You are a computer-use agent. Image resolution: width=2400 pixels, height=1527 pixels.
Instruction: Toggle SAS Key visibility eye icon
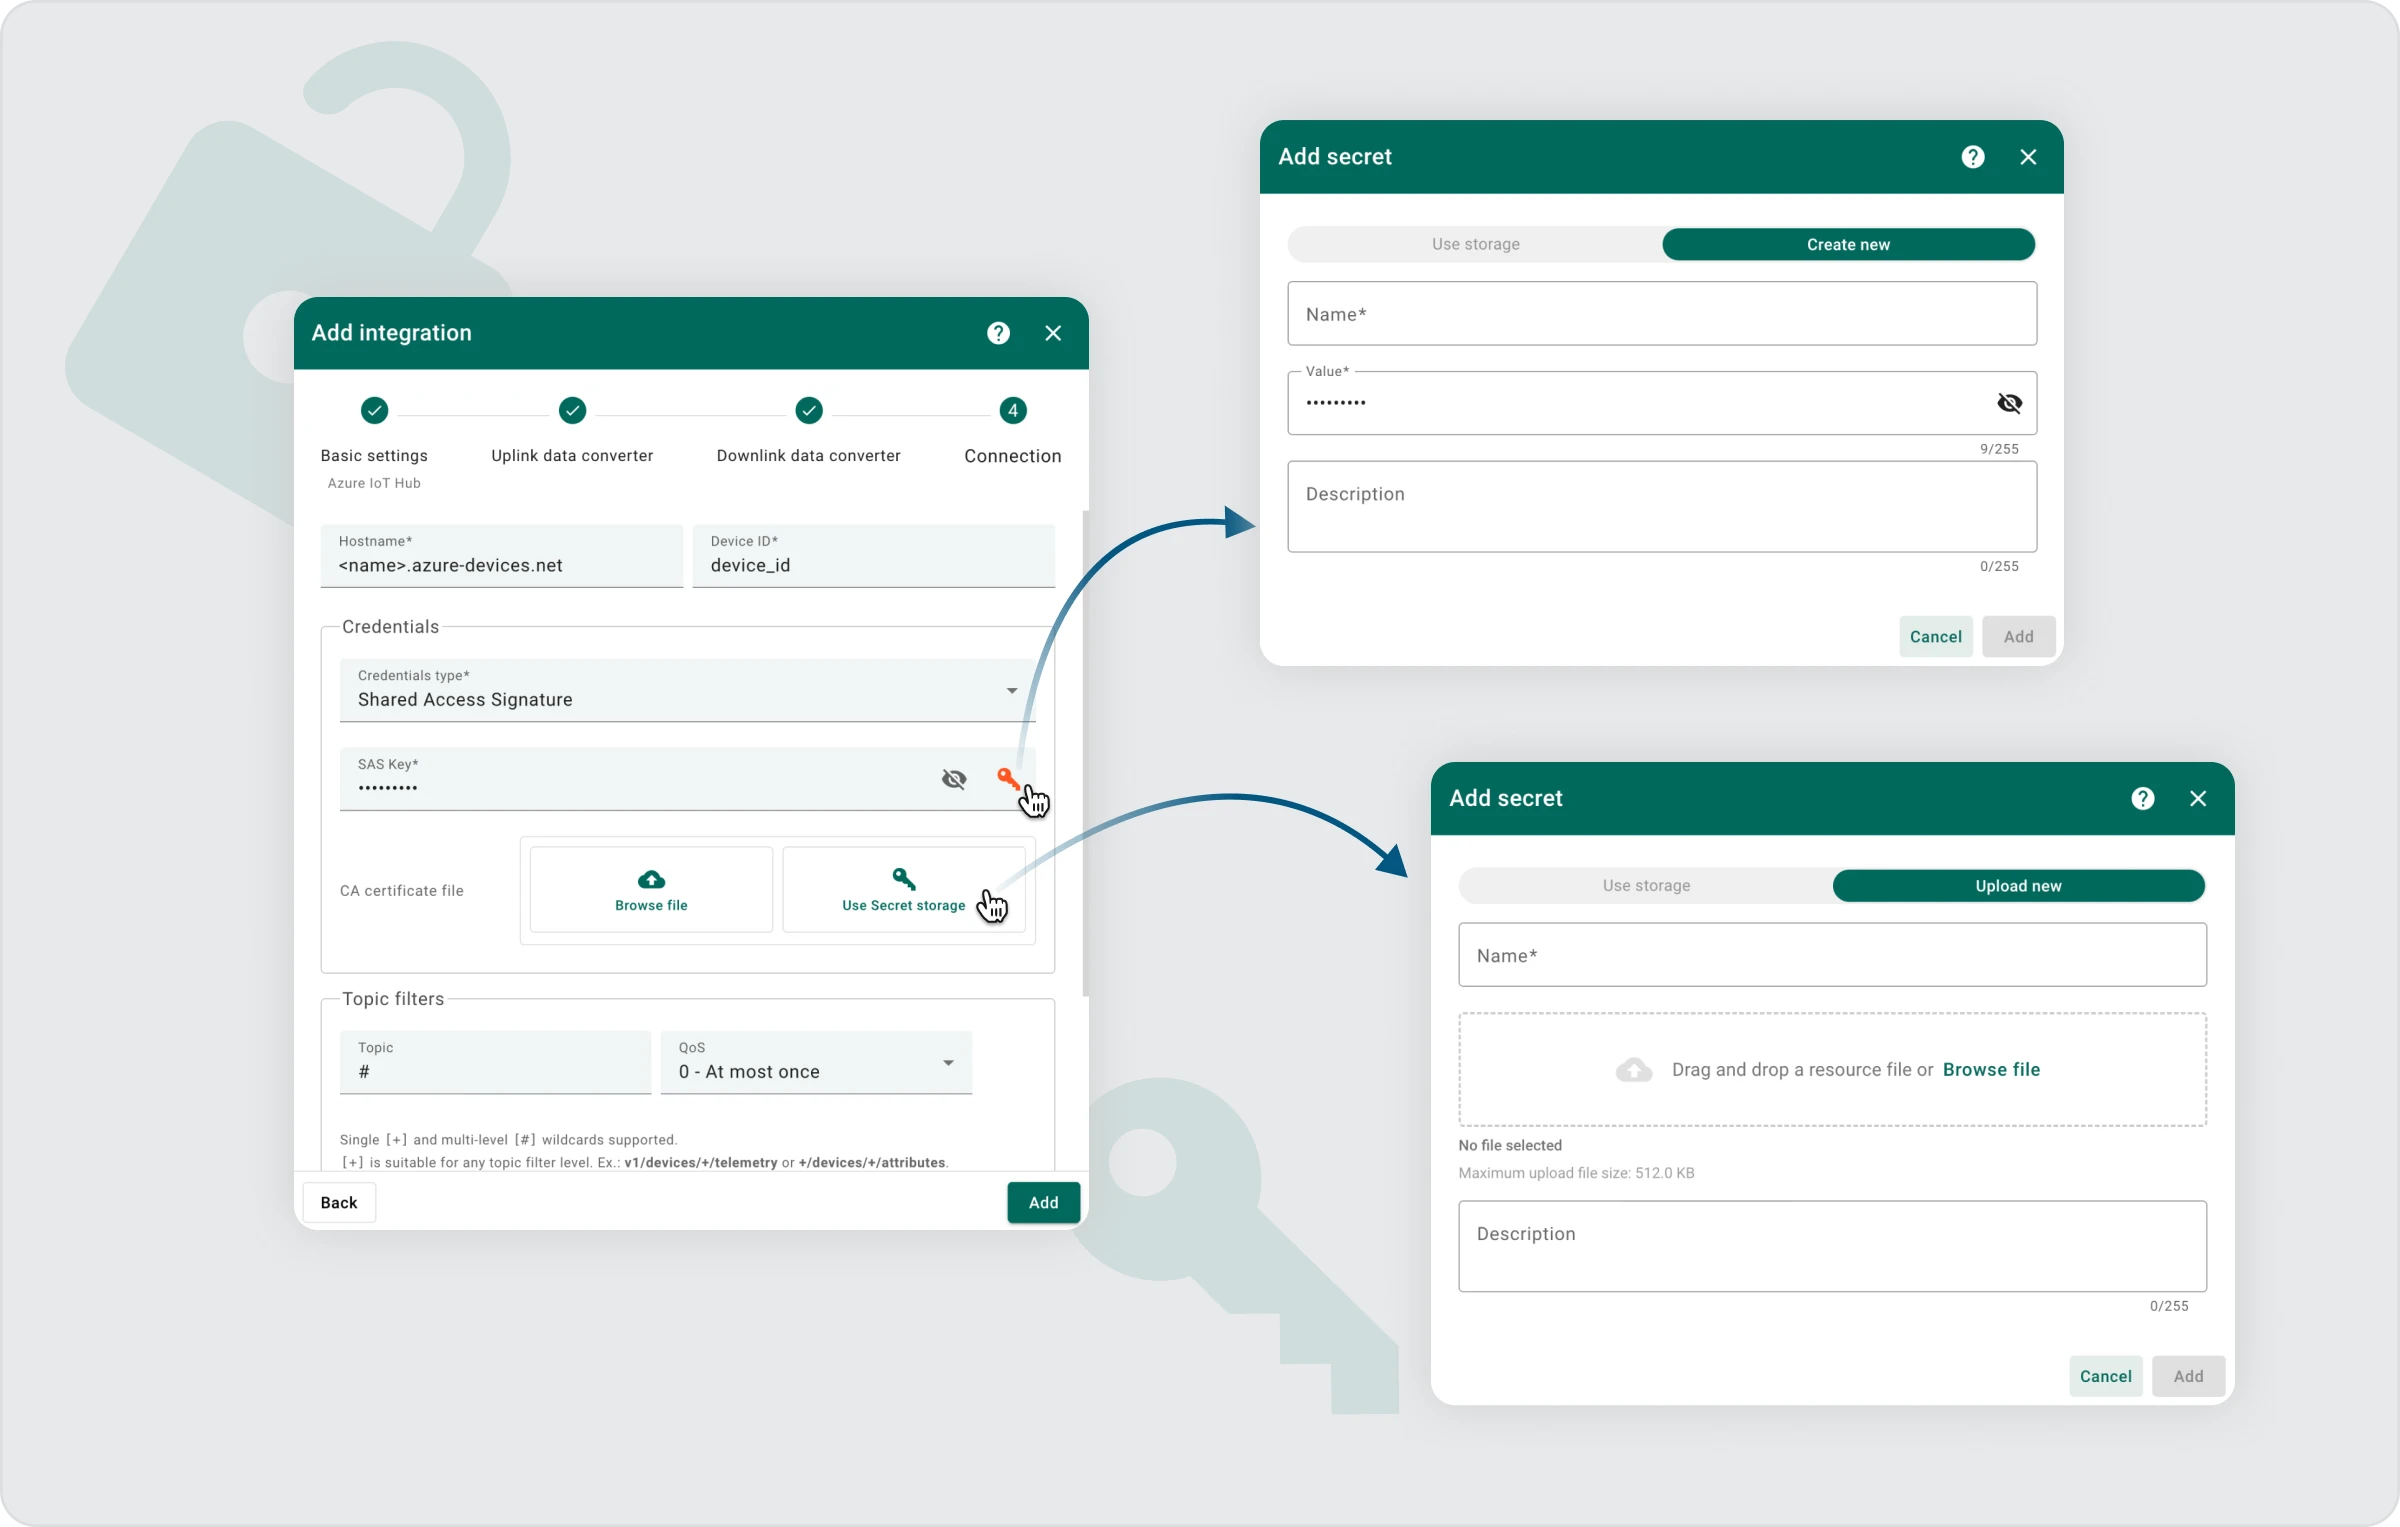(954, 779)
